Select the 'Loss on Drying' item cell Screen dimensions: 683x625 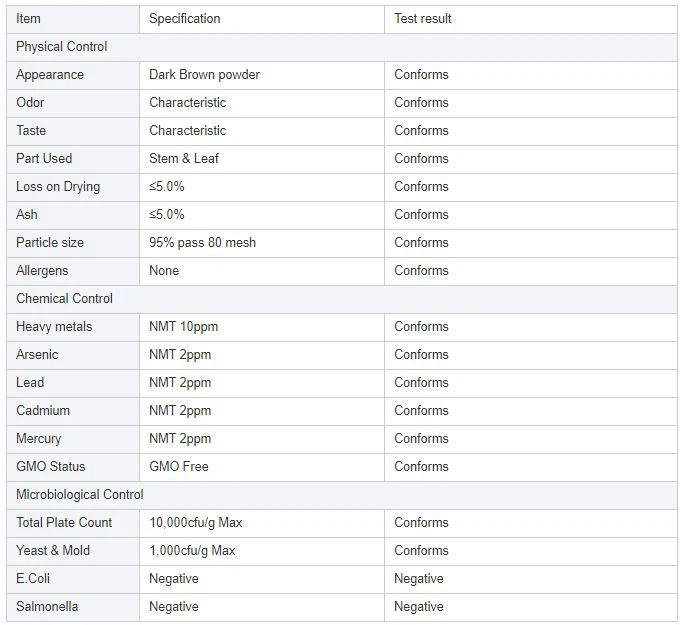tap(58, 186)
